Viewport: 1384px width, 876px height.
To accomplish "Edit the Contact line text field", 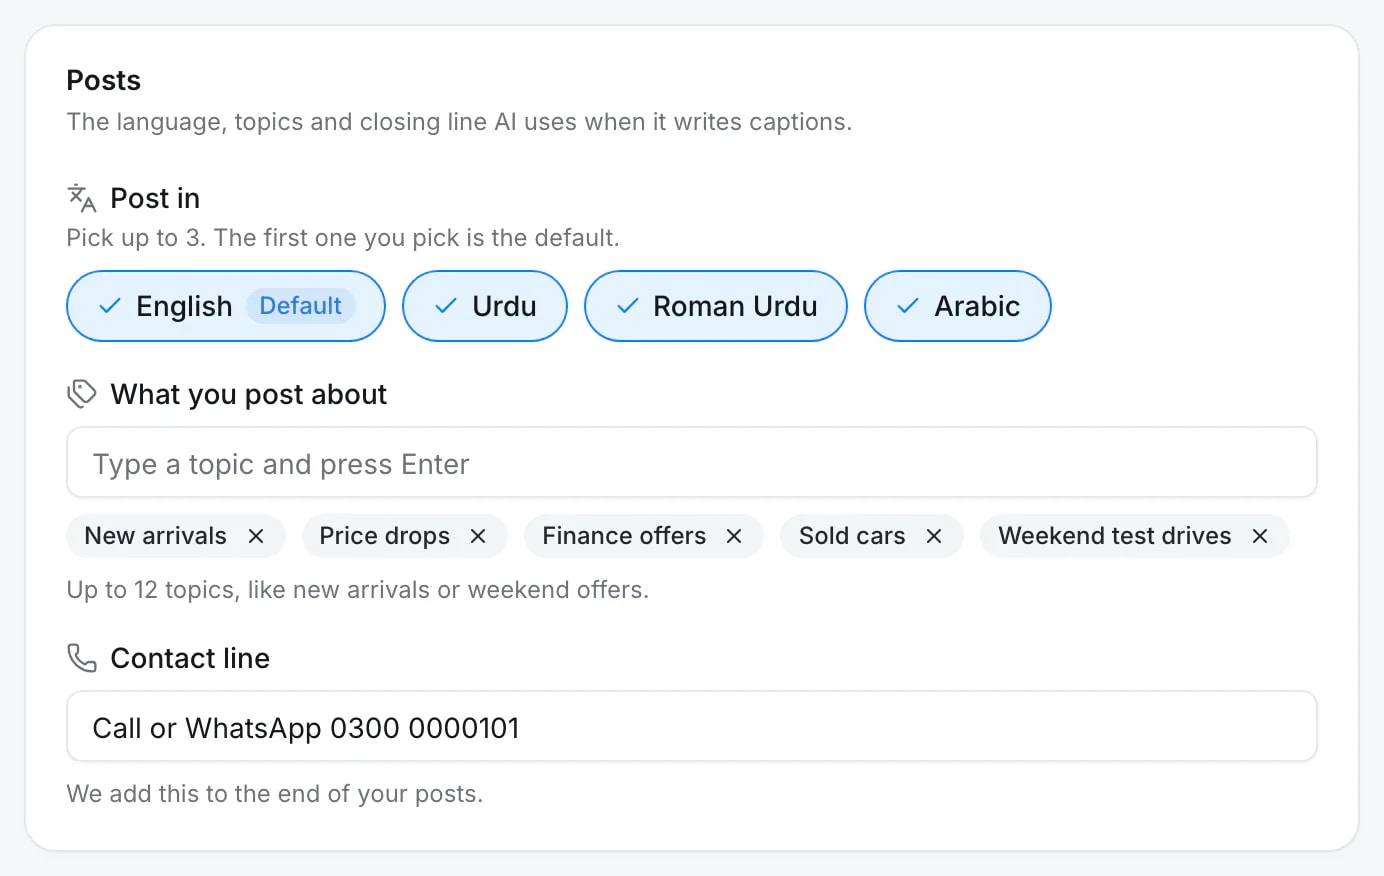I will [692, 727].
